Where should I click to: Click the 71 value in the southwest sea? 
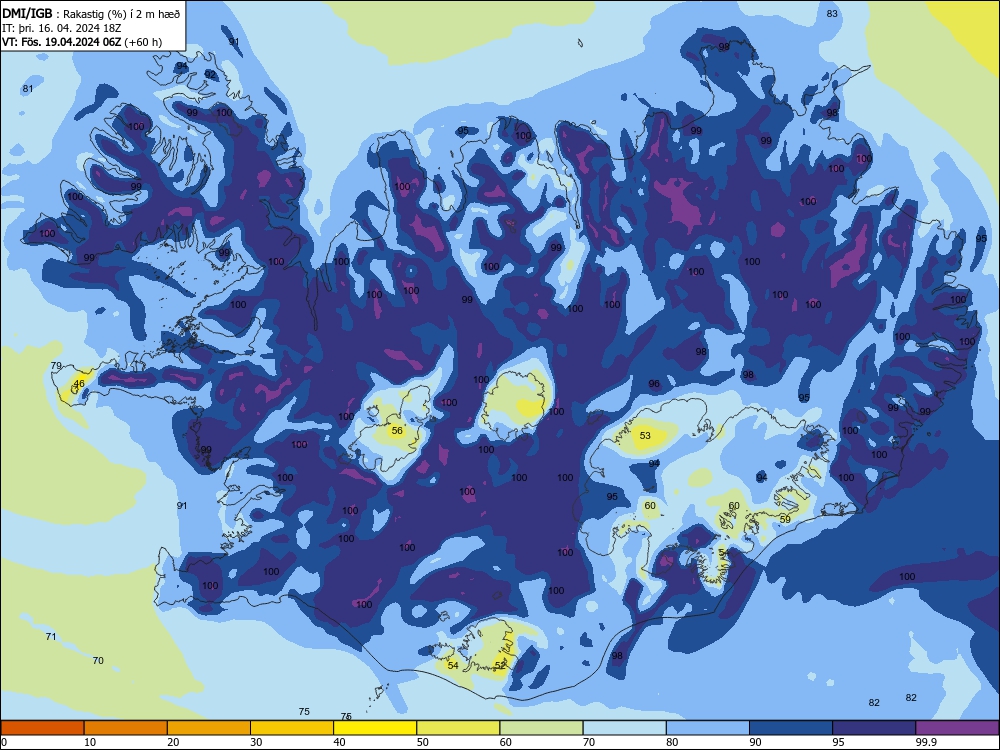coord(51,637)
